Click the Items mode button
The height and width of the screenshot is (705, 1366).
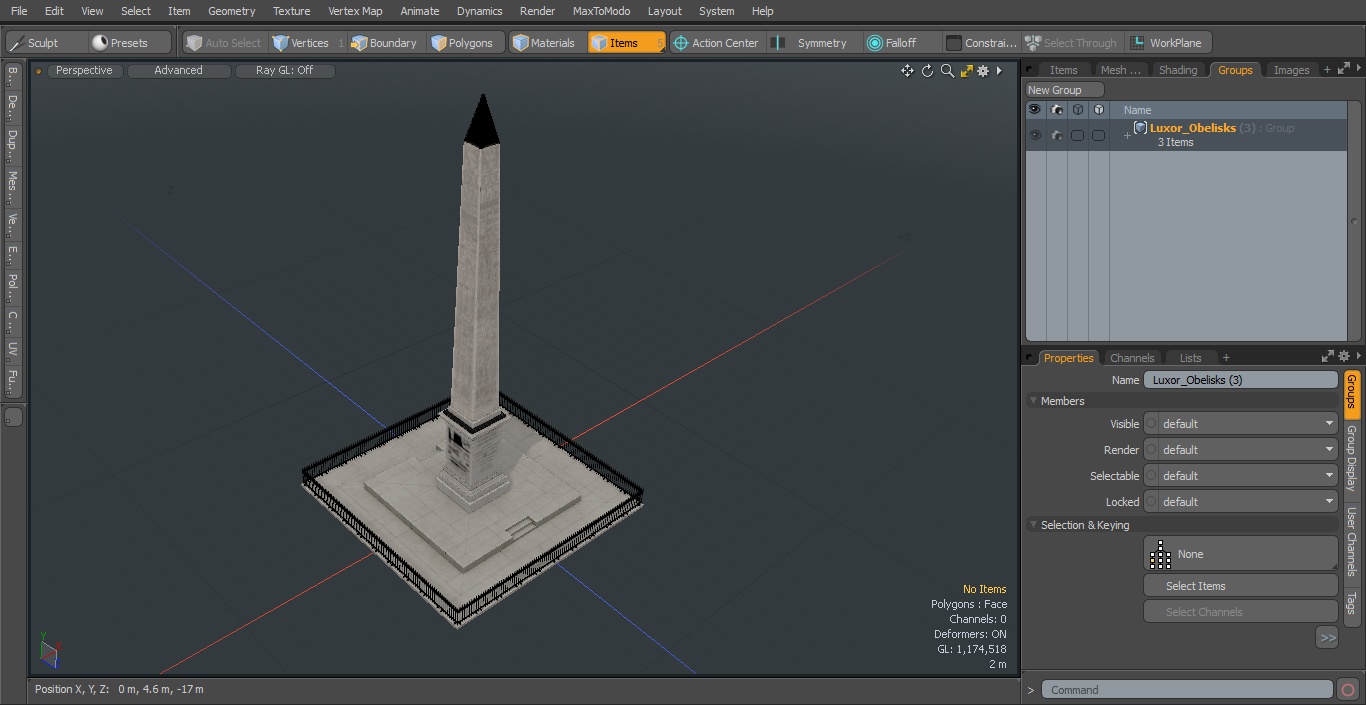pos(626,43)
